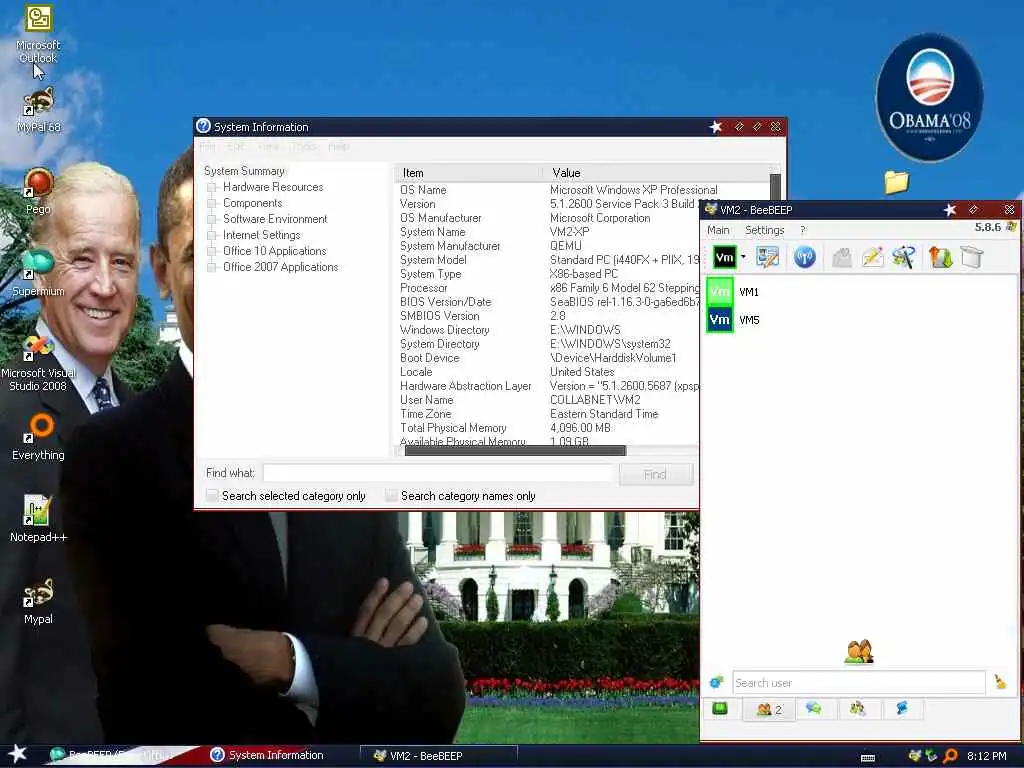Viewport: 1024px width, 768px height.
Task: Switch to the chats tab in BeeBEEP
Action: 814,709
